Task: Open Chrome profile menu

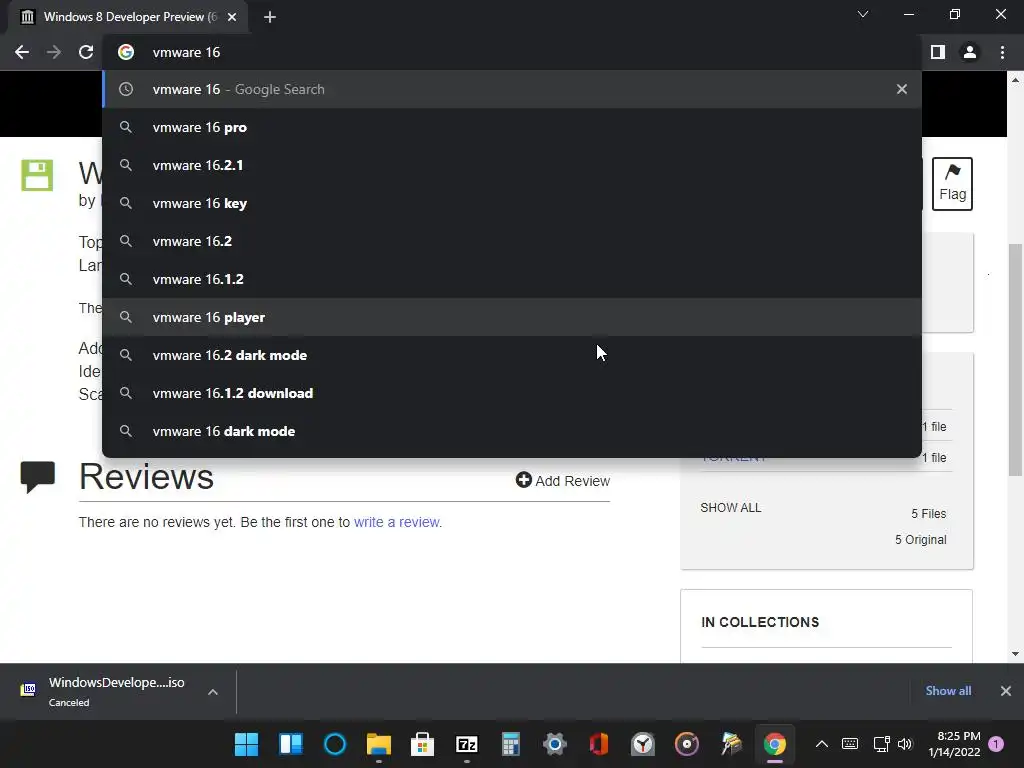Action: [x=970, y=52]
